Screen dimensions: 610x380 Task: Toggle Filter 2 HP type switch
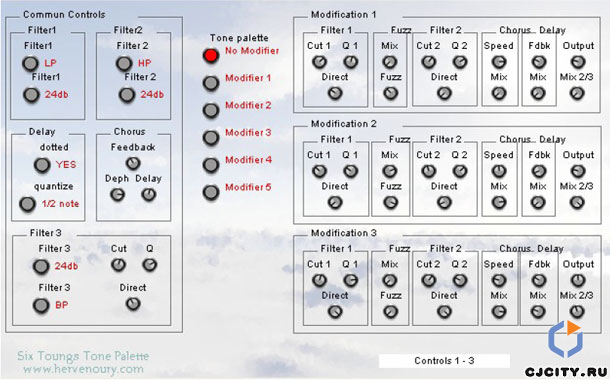coord(124,63)
